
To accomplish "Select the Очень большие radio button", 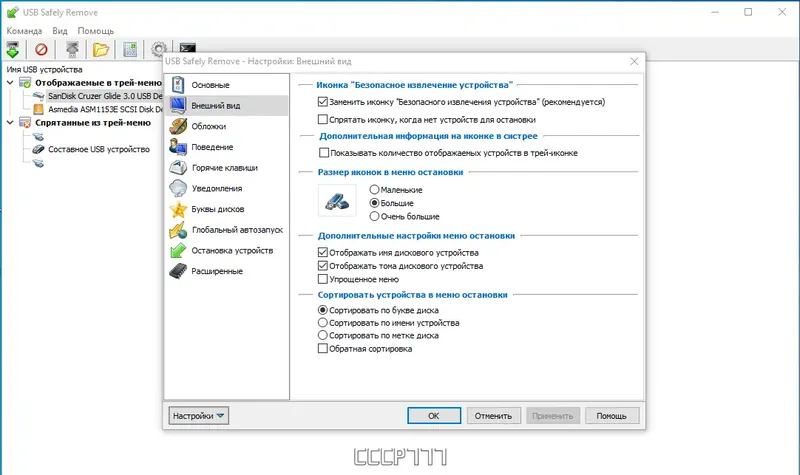I will (x=374, y=216).
